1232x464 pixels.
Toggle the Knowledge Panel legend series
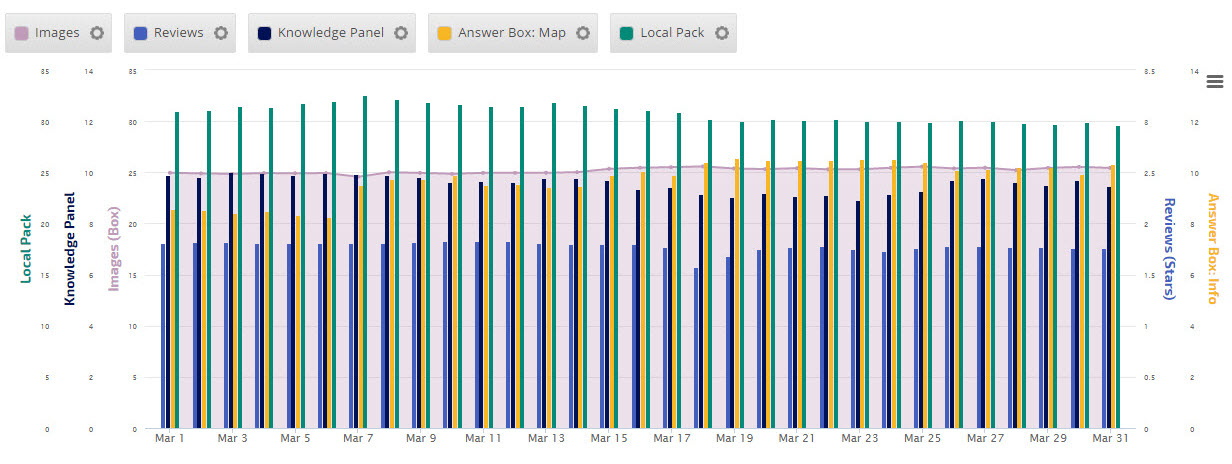[330, 33]
